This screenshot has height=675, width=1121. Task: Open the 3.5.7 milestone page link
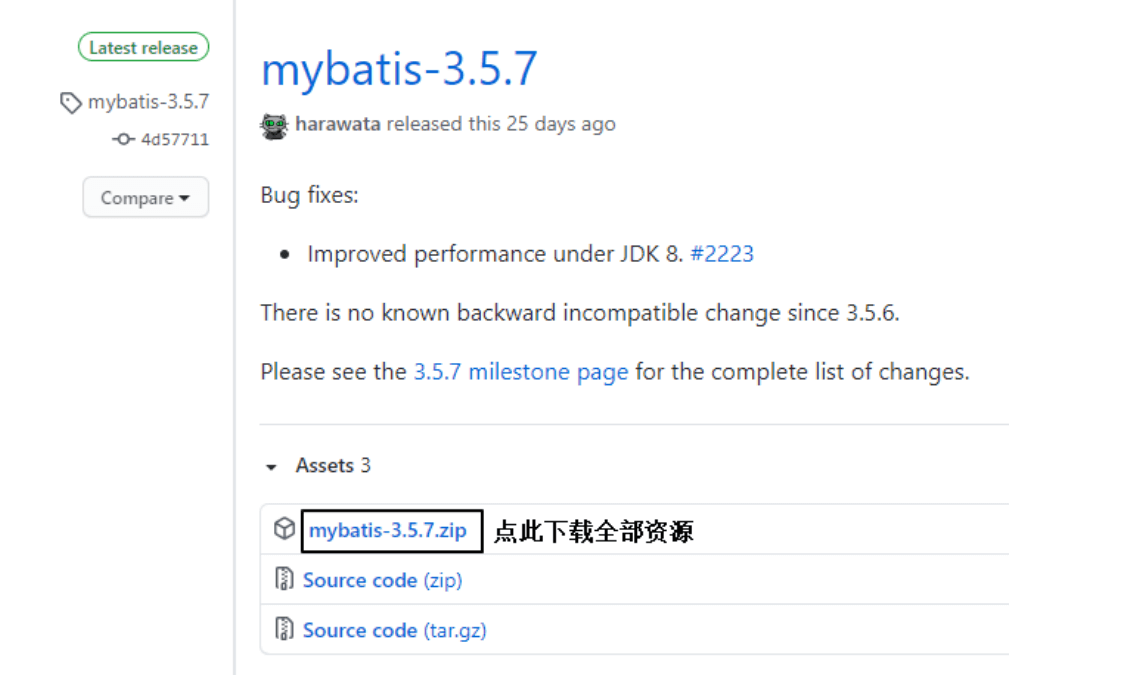point(521,373)
